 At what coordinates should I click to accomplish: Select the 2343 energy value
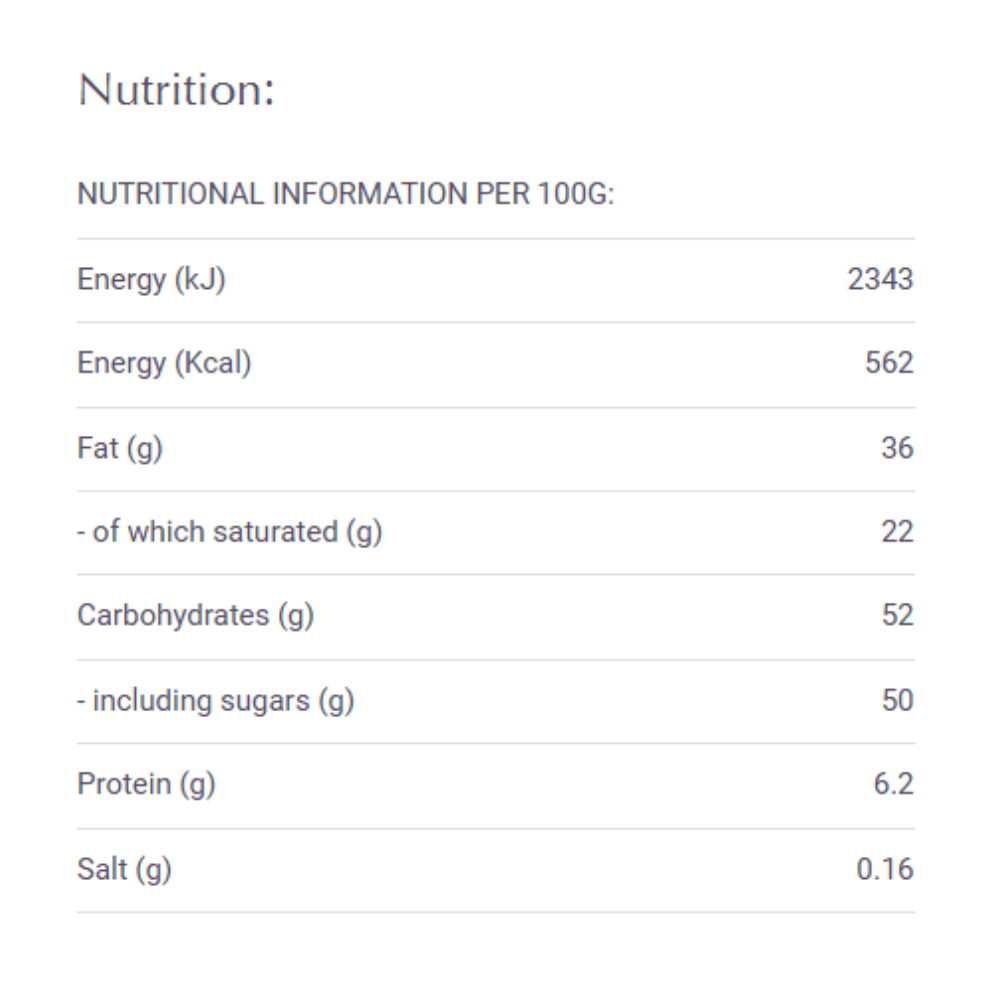click(880, 279)
